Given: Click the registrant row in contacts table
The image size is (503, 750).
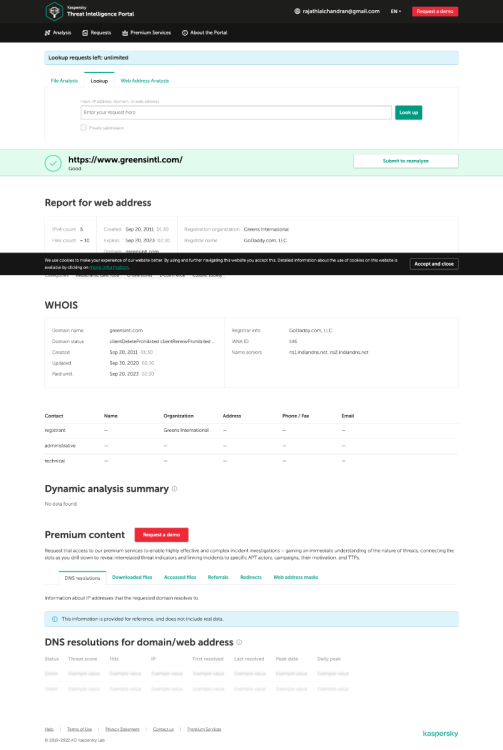Looking at the screenshot, I should [252, 430].
